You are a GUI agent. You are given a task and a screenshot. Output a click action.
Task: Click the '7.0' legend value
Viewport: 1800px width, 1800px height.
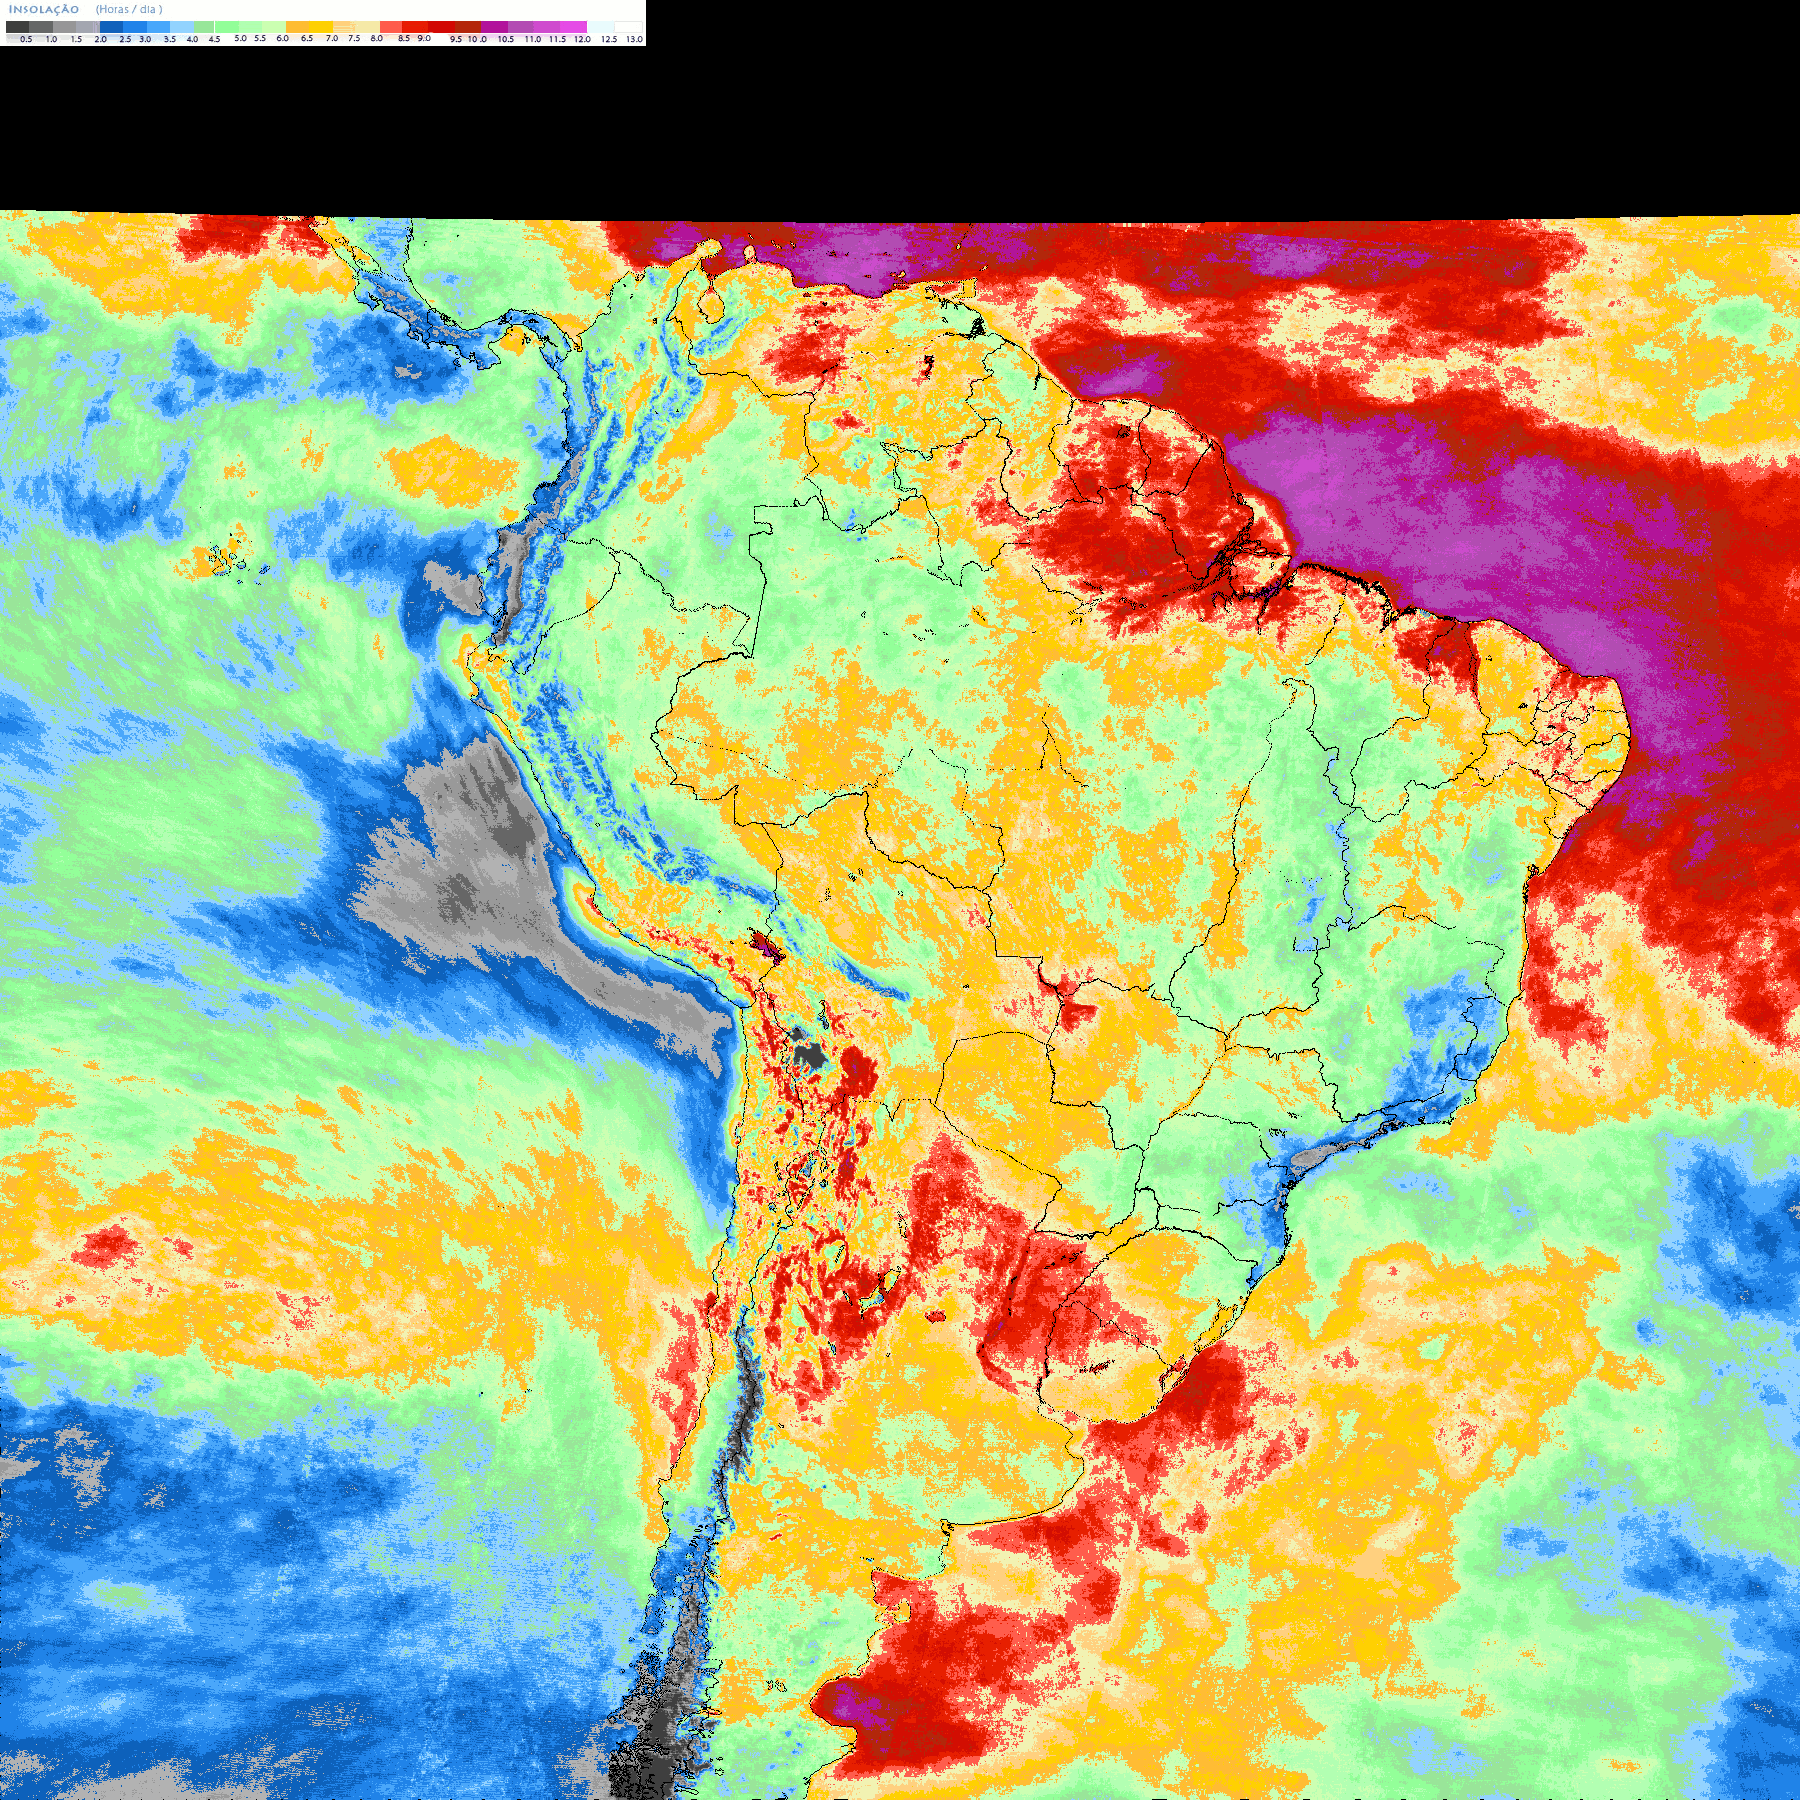(332, 38)
